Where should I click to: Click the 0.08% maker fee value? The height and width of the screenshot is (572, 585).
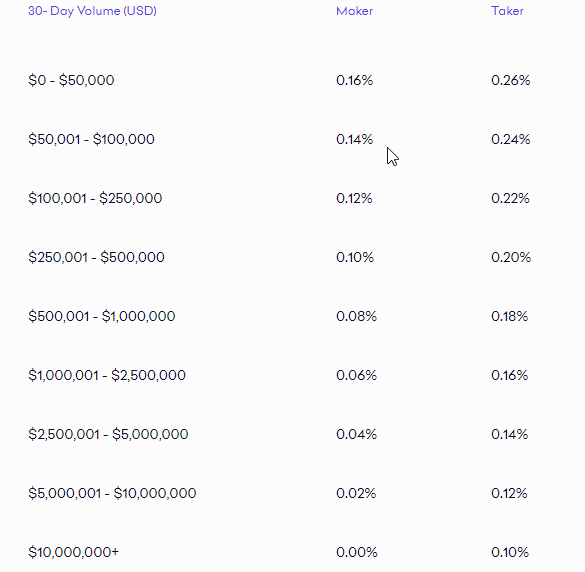[x=356, y=316]
